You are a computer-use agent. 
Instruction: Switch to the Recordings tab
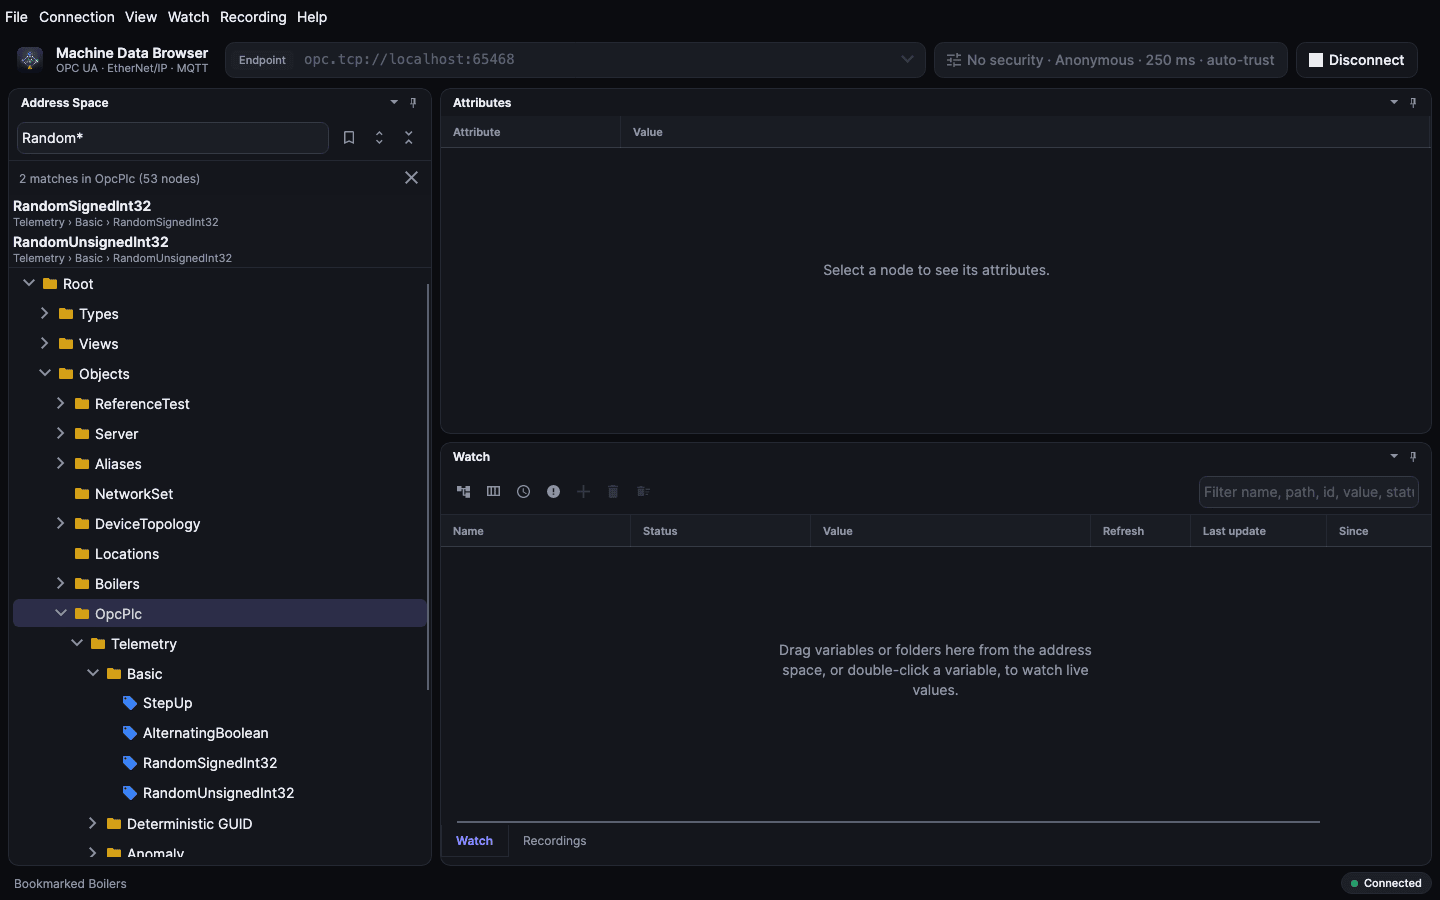[x=554, y=841]
